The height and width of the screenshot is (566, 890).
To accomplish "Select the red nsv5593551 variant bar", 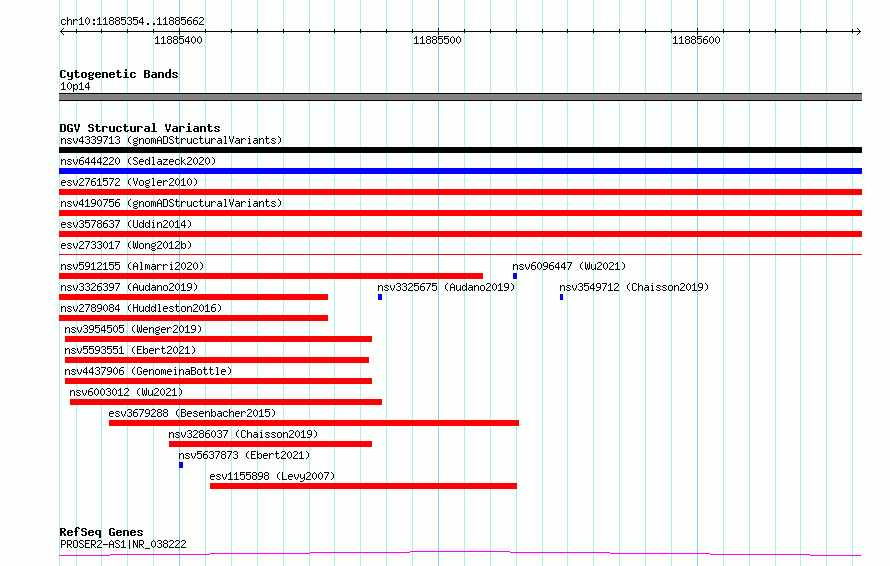I will (x=217, y=360).
